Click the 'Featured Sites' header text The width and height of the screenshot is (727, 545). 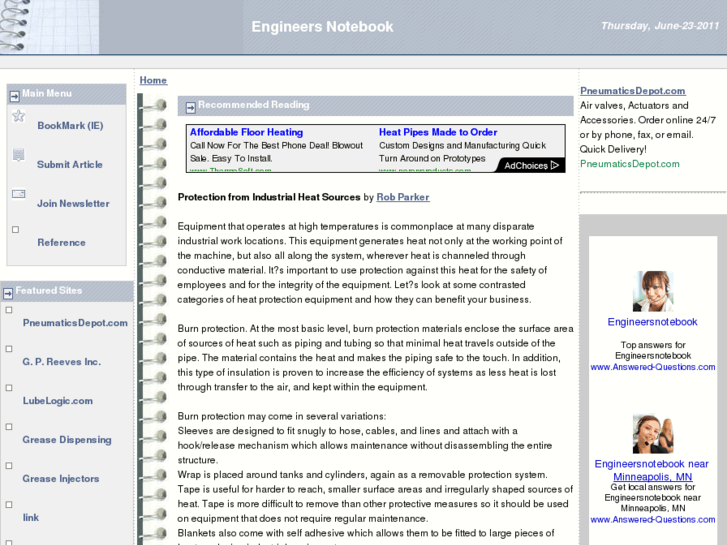[x=49, y=290]
